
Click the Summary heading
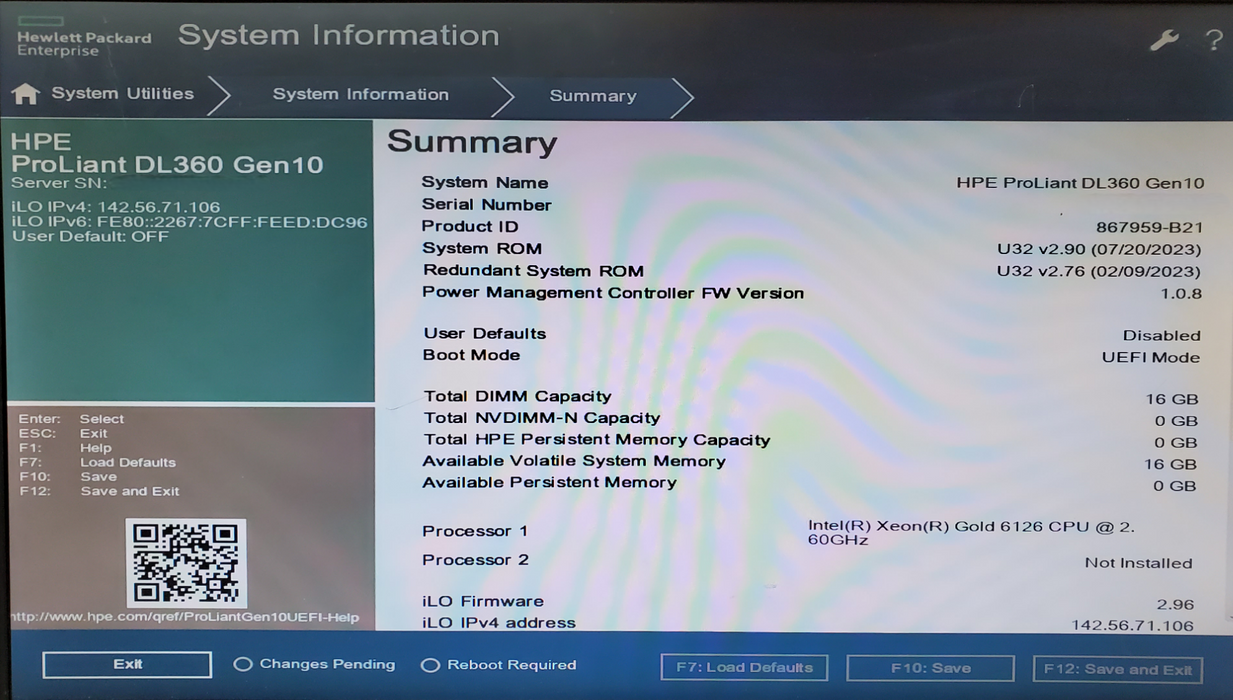472,143
